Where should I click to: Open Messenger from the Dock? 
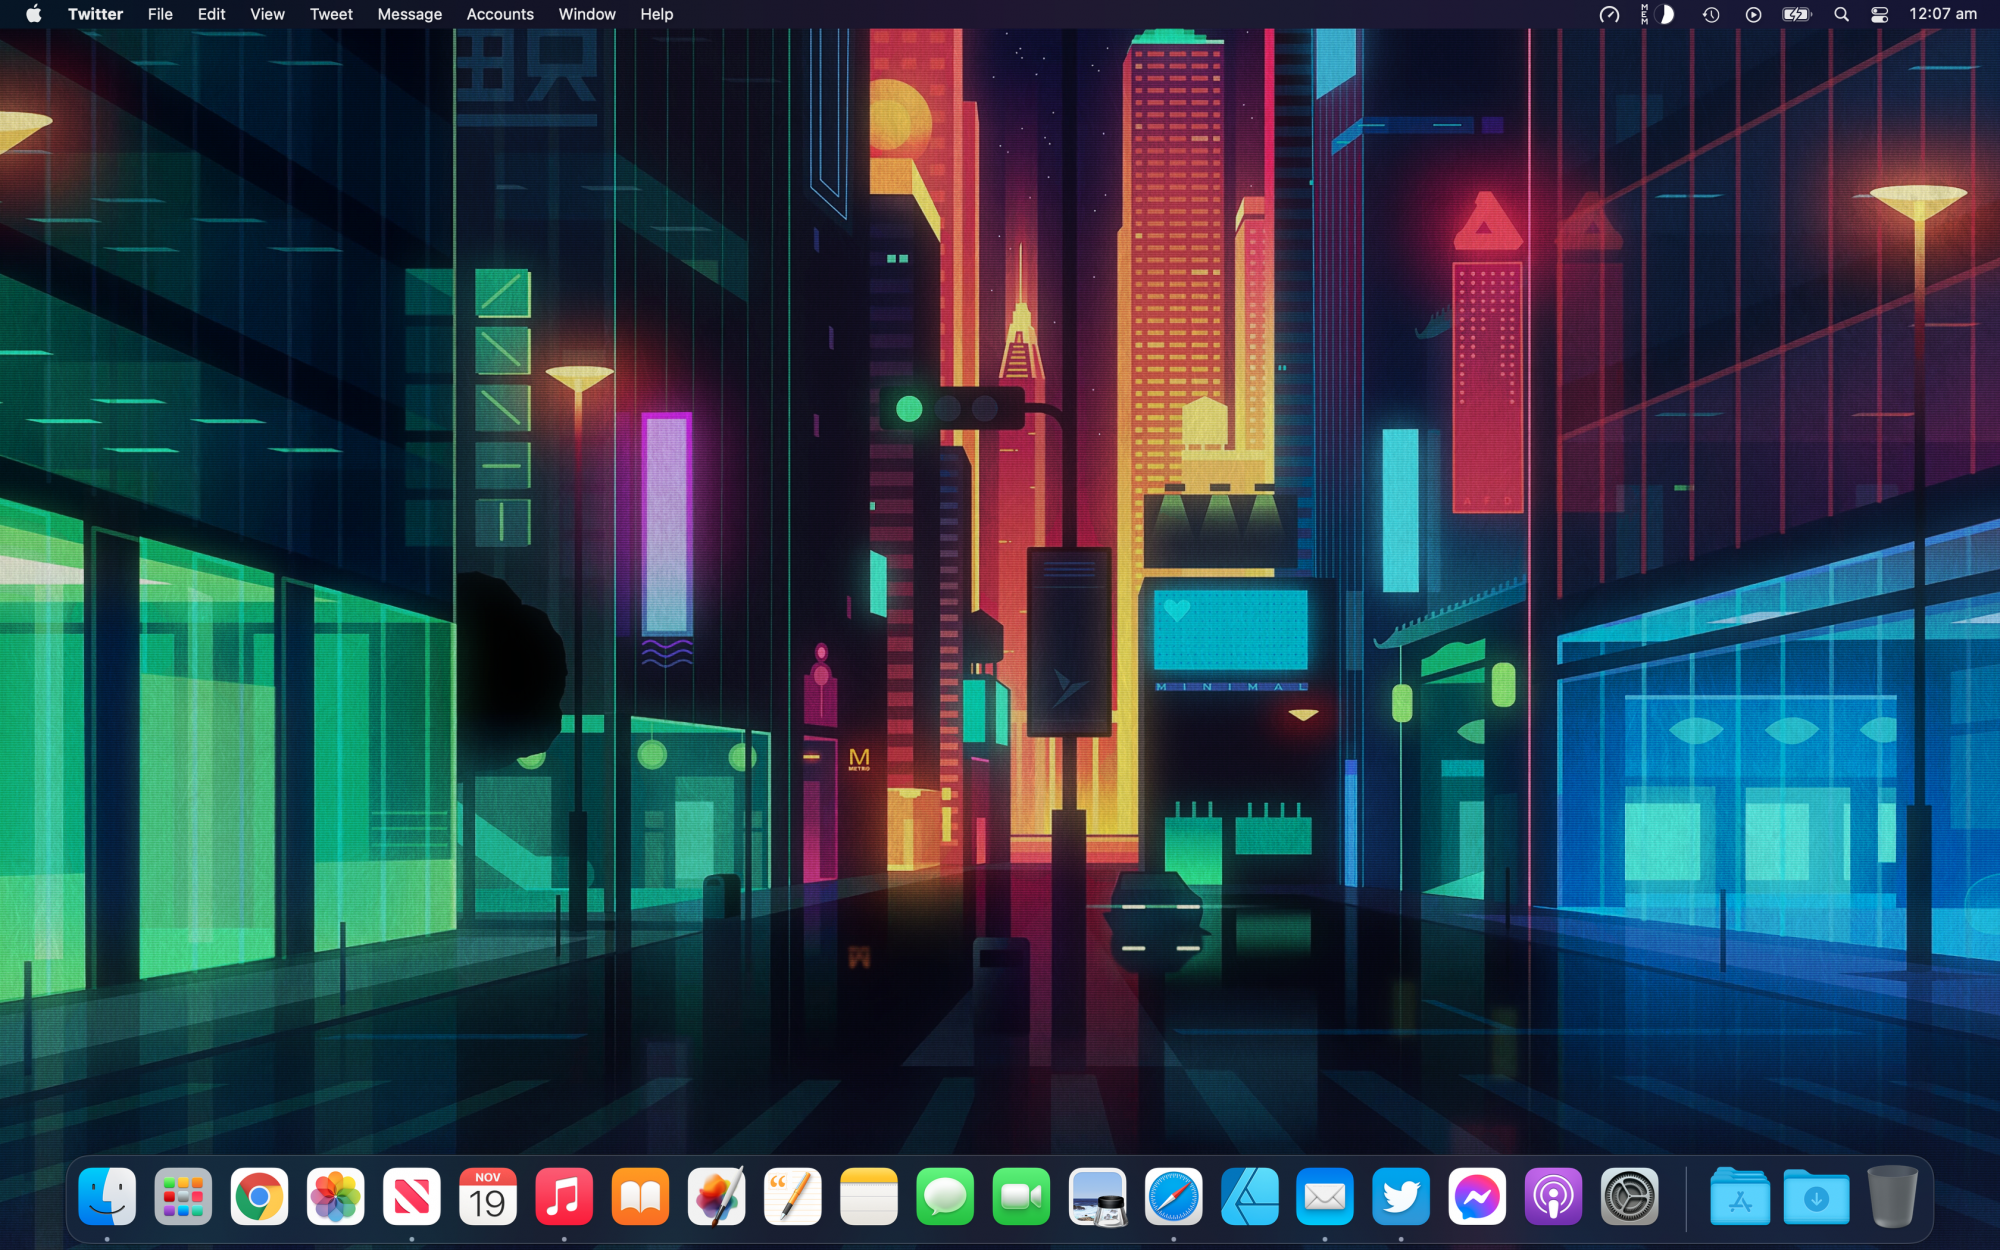click(1477, 1196)
